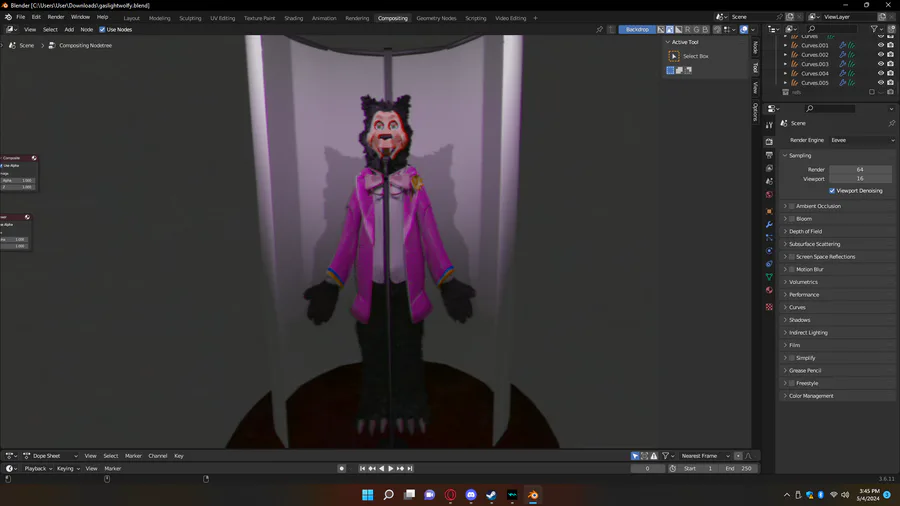Viewport: 900px width, 506px height.
Task: Hide Curves.003 in viewport with eye icon
Action: [x=881, y=64]
